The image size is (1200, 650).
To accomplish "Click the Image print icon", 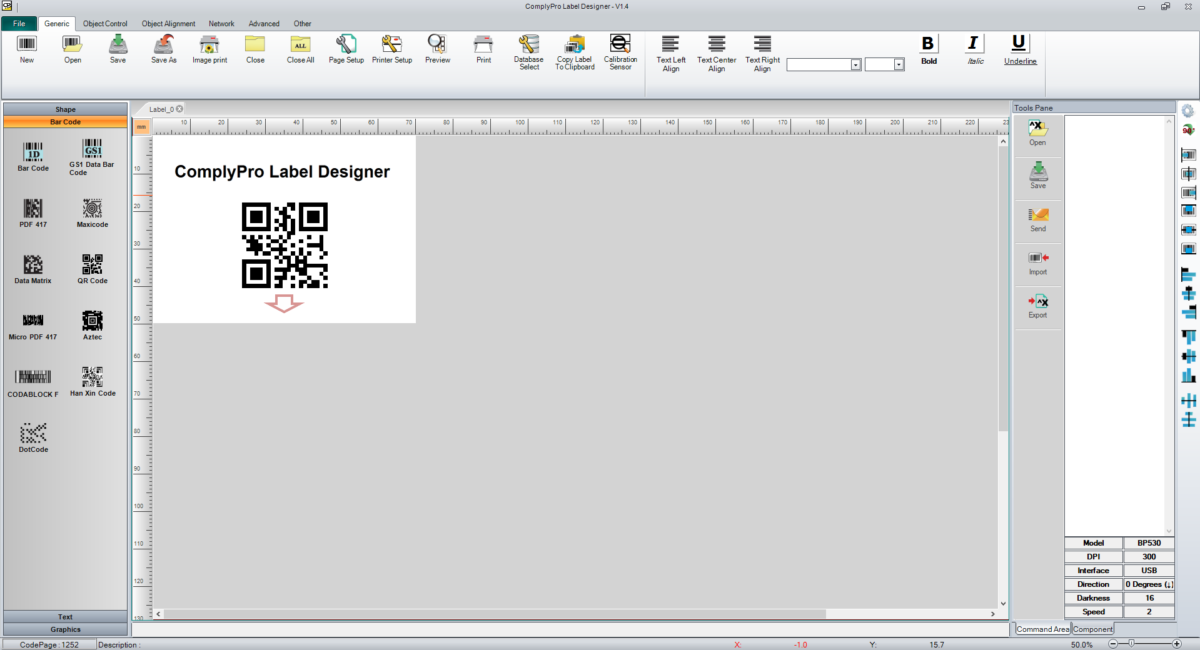I will (x=210, y=49).
